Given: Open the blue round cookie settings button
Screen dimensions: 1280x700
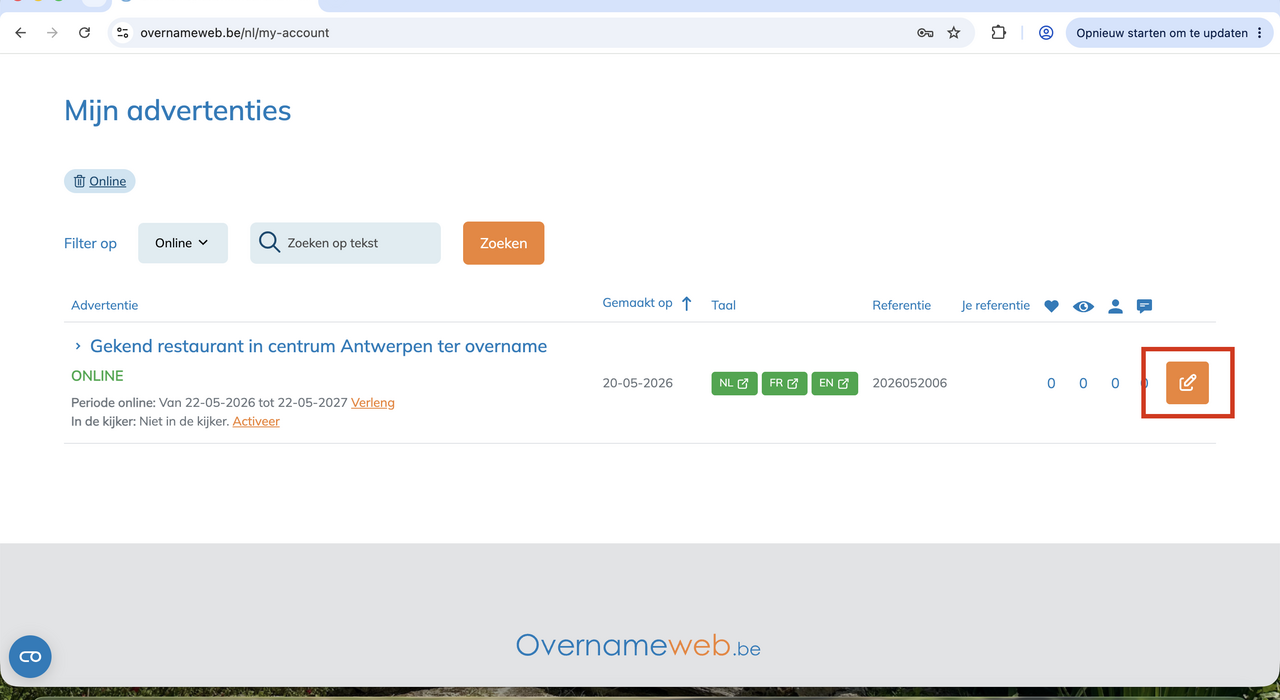Looking at the screenshot, I should pos(30,656).
